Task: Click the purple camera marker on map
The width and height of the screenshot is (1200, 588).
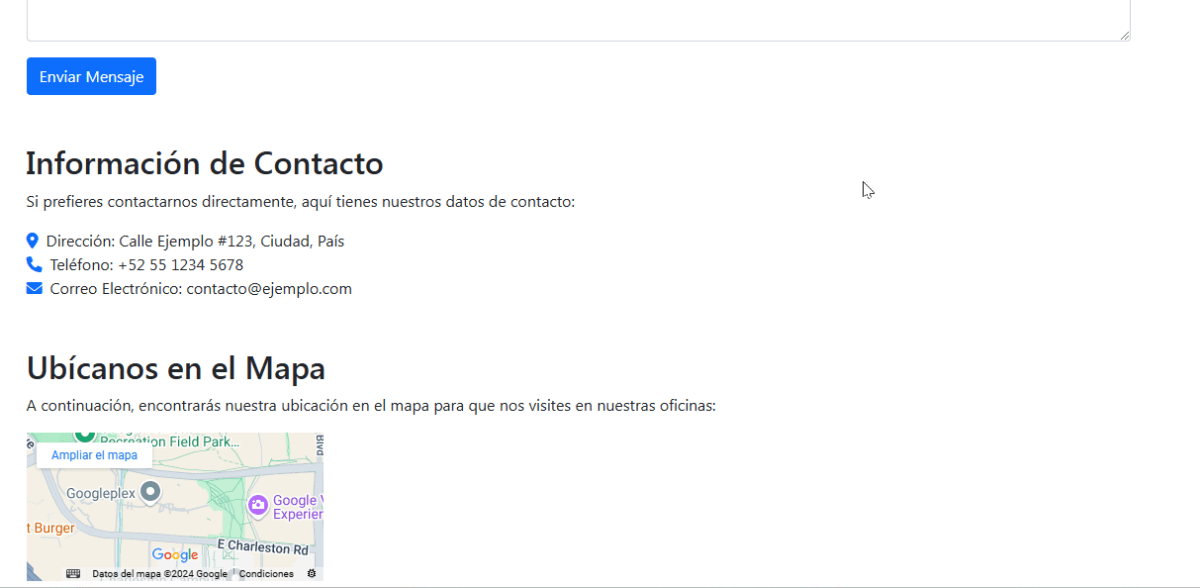Action: [258, 506]
